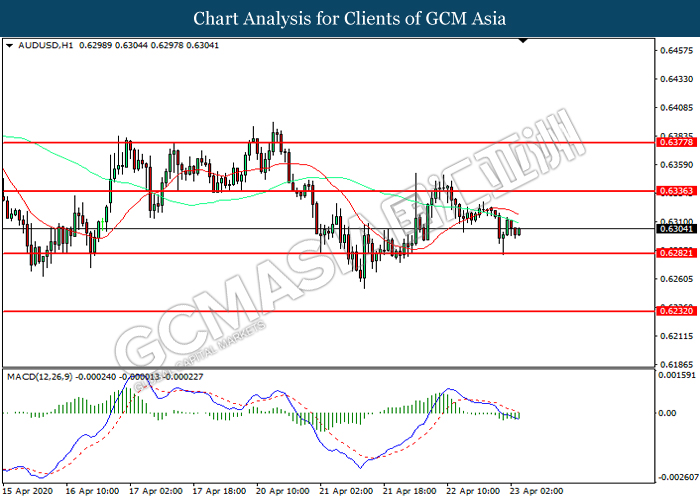Viewport: 700px width, 500px height.
Task: Select the AUDUSD,H1 symbol label
Action: tap(46, 46)
